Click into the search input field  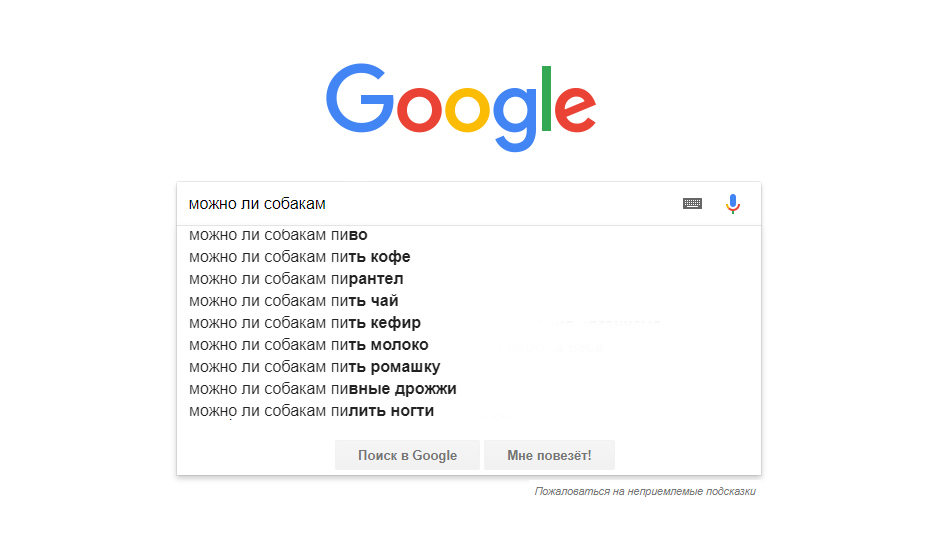point(430,204)
